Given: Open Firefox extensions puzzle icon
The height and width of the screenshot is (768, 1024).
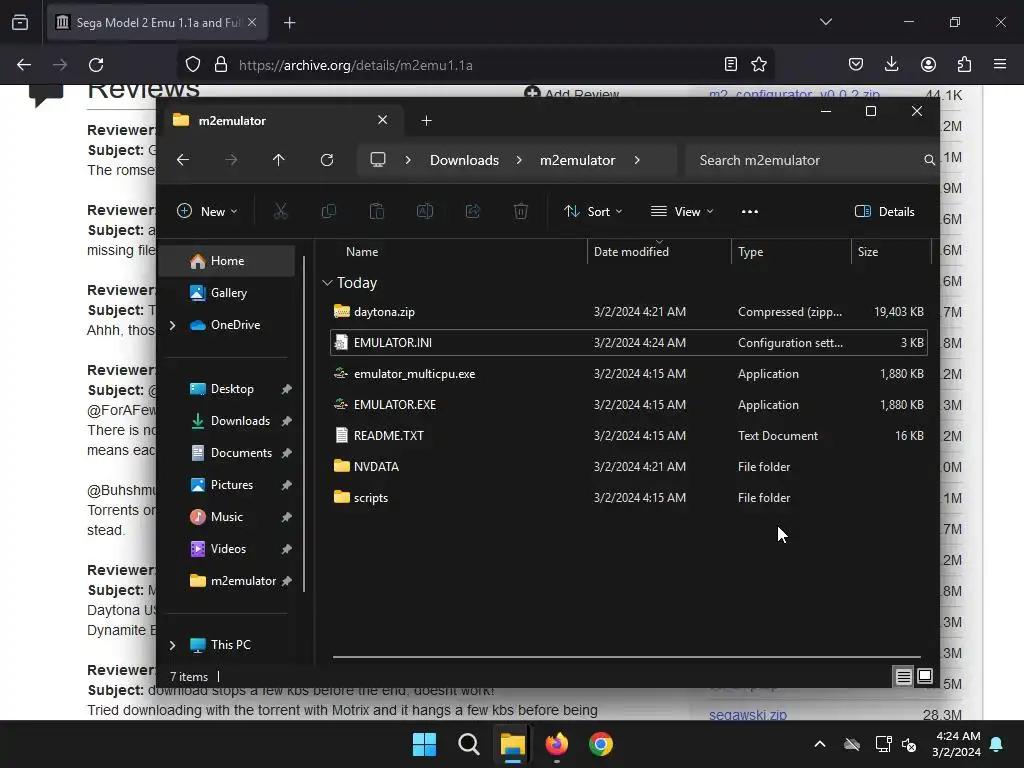Looking at the screenshot, I should pos(964,64).
